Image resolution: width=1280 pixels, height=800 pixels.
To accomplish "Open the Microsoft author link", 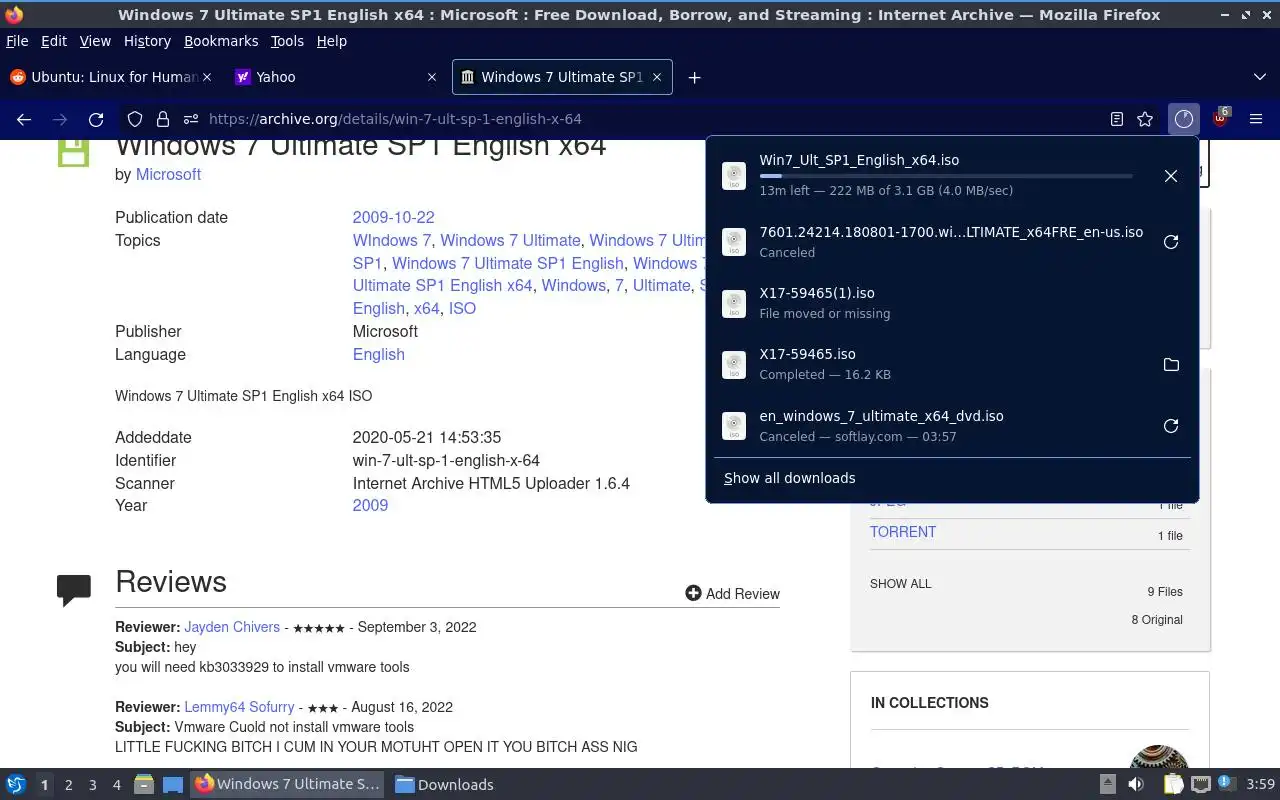I will click(x=168, y=174).
